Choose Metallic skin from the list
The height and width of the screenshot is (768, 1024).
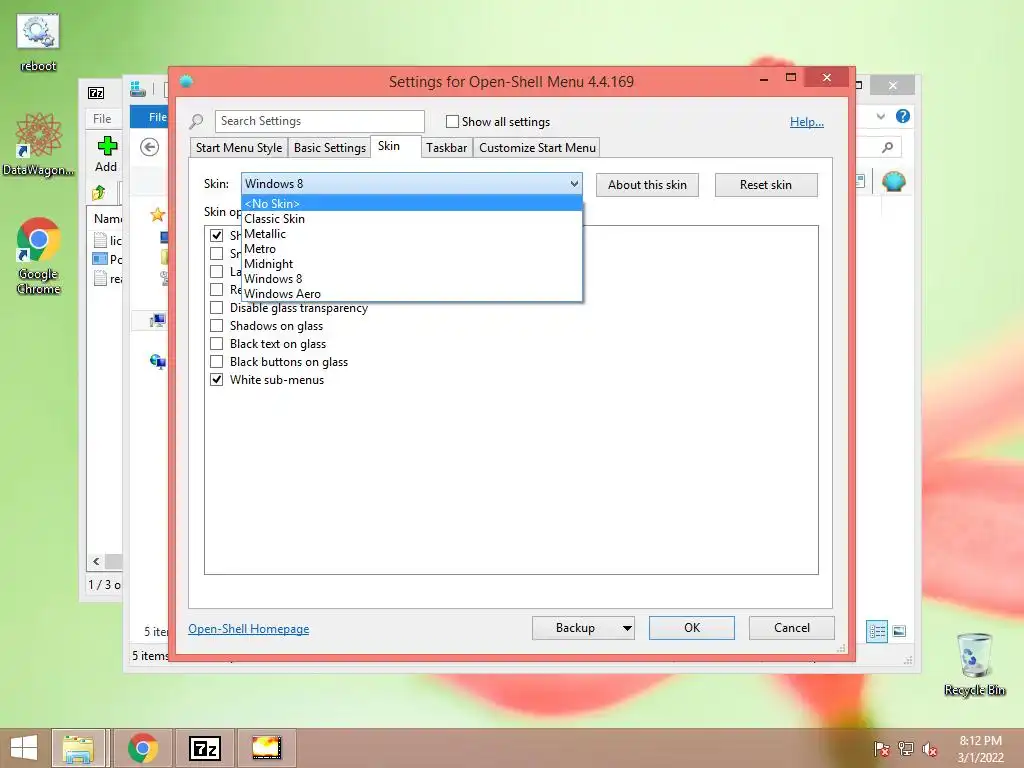click(411, 234)
